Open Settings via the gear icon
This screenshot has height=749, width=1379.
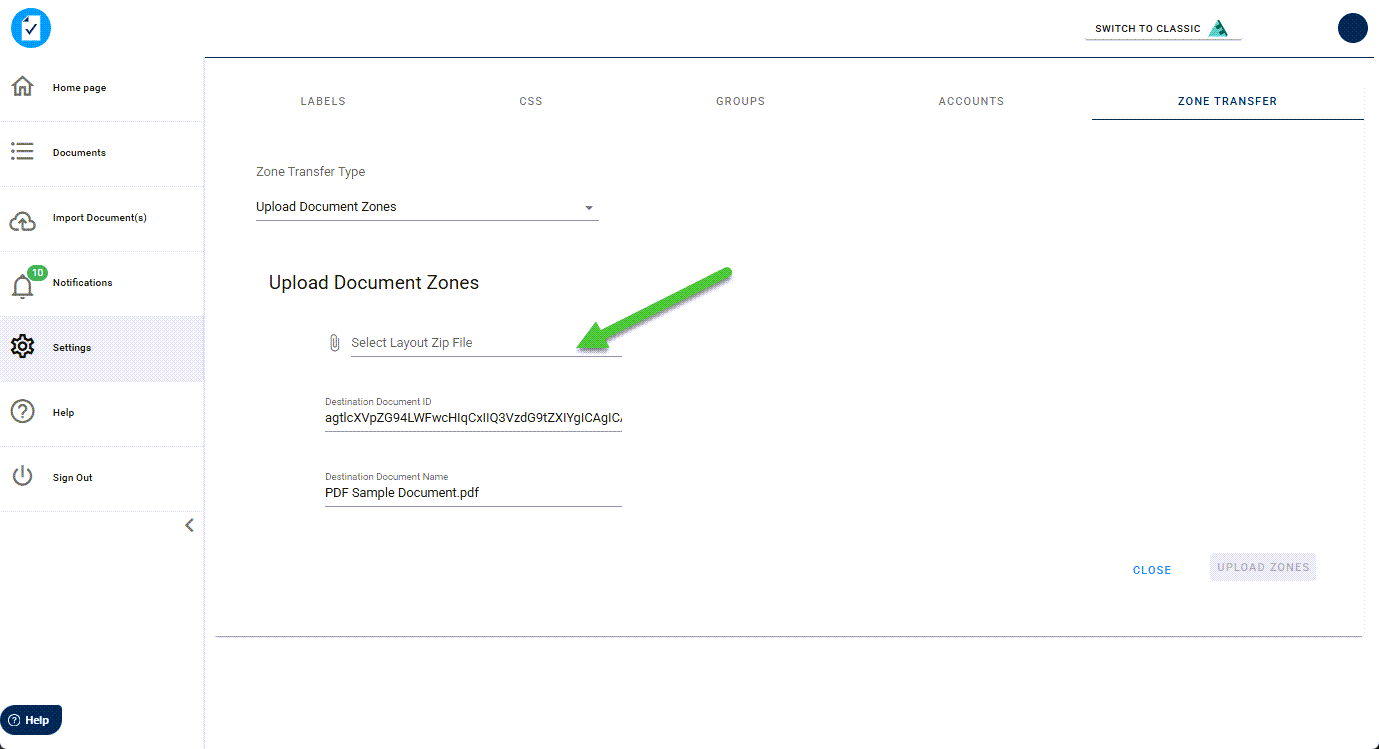click(x=22, y=346)
